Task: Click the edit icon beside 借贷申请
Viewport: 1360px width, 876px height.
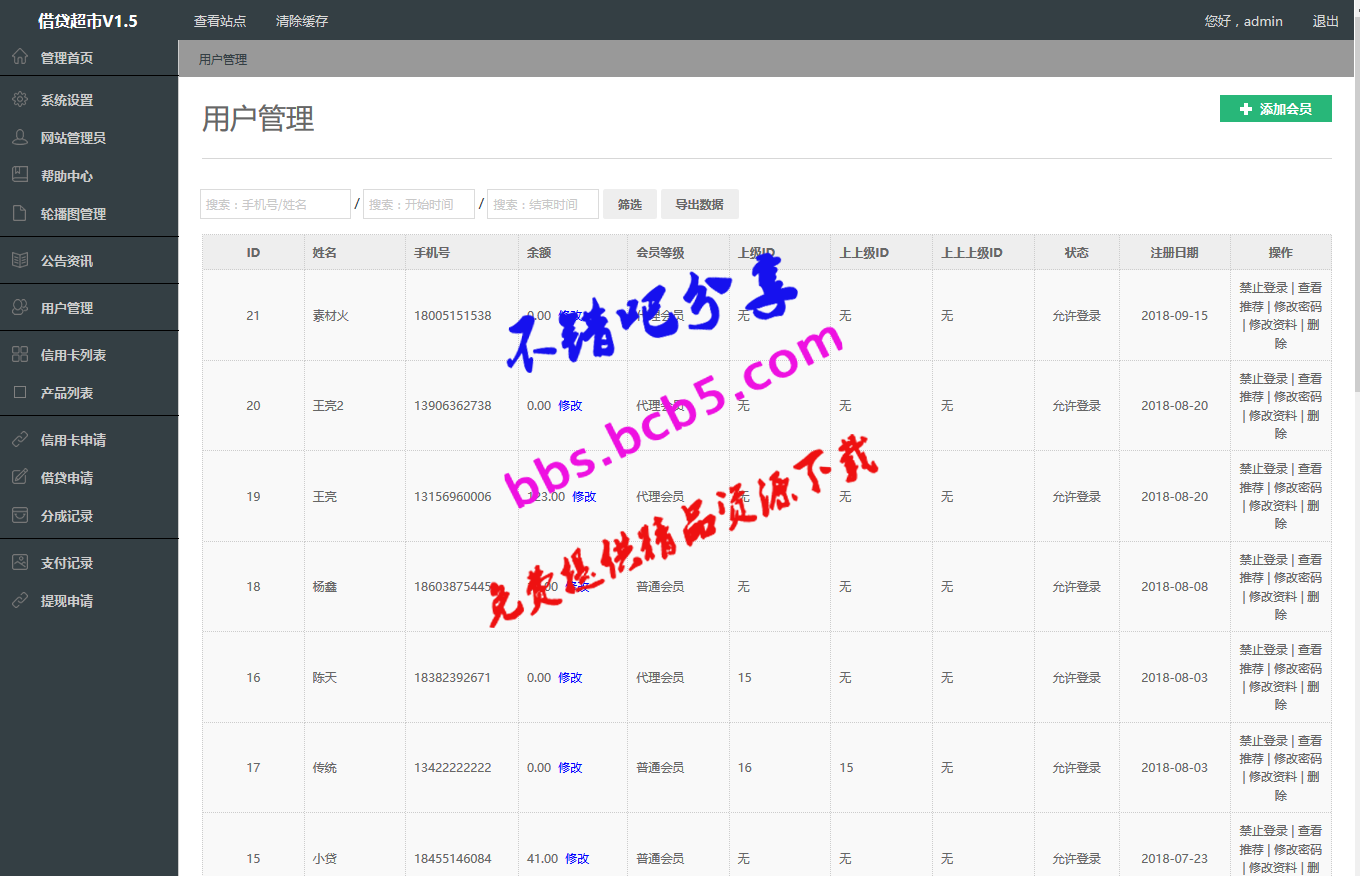Action: [x=20, y=477]
